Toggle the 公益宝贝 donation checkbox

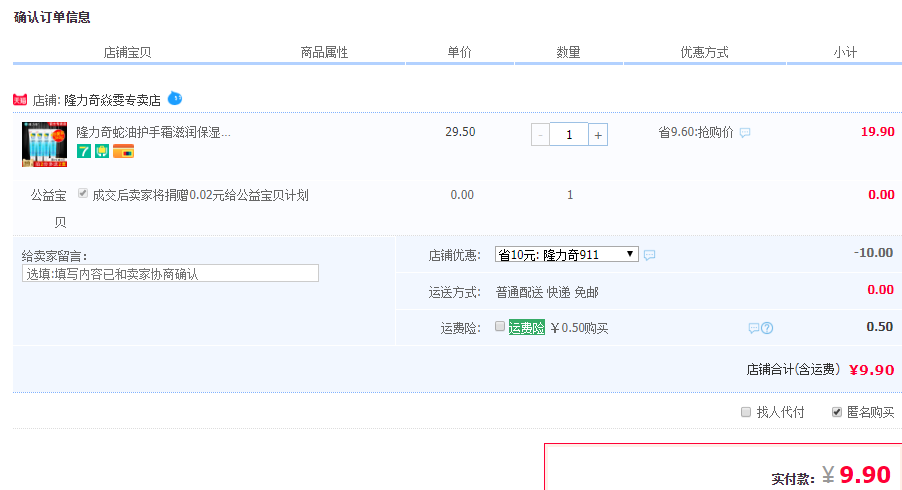tap(83, 193)
